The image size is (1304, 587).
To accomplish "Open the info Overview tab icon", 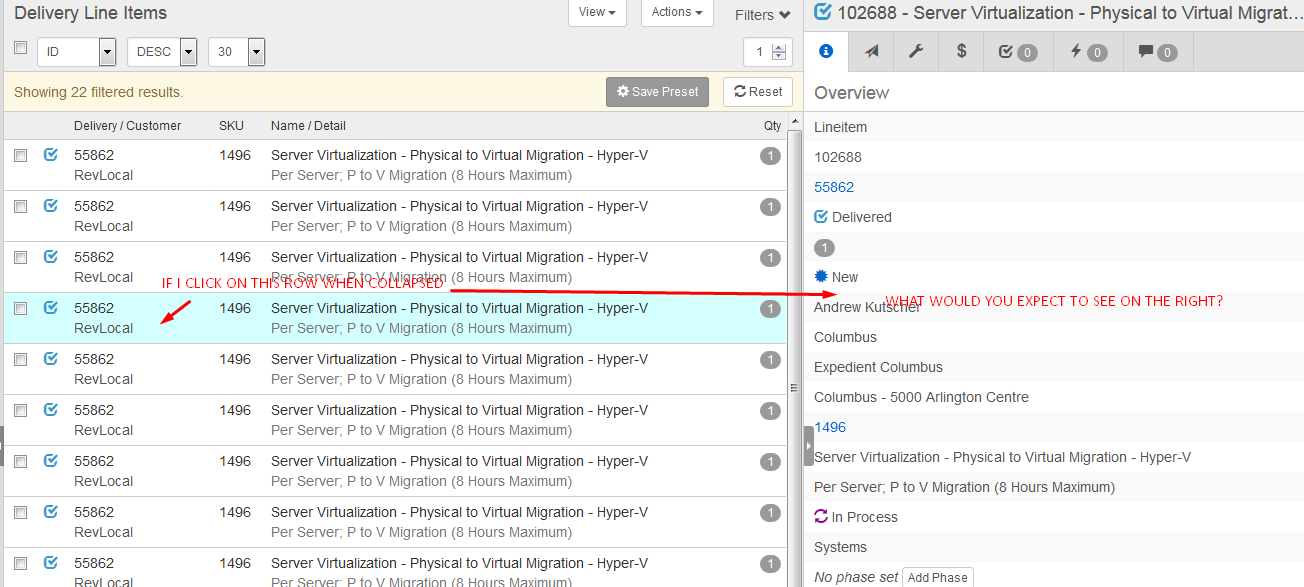I will pyautogui.click(x=825, y=52).
